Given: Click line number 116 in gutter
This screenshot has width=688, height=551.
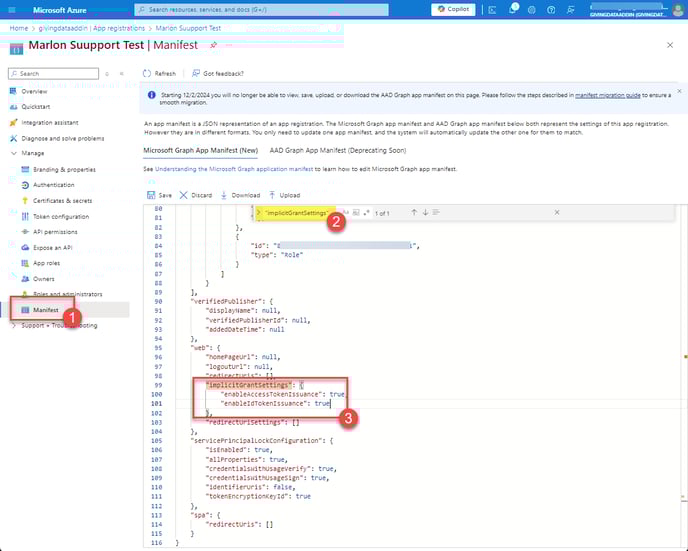Looking at the screenshot, I should (157, 543).
